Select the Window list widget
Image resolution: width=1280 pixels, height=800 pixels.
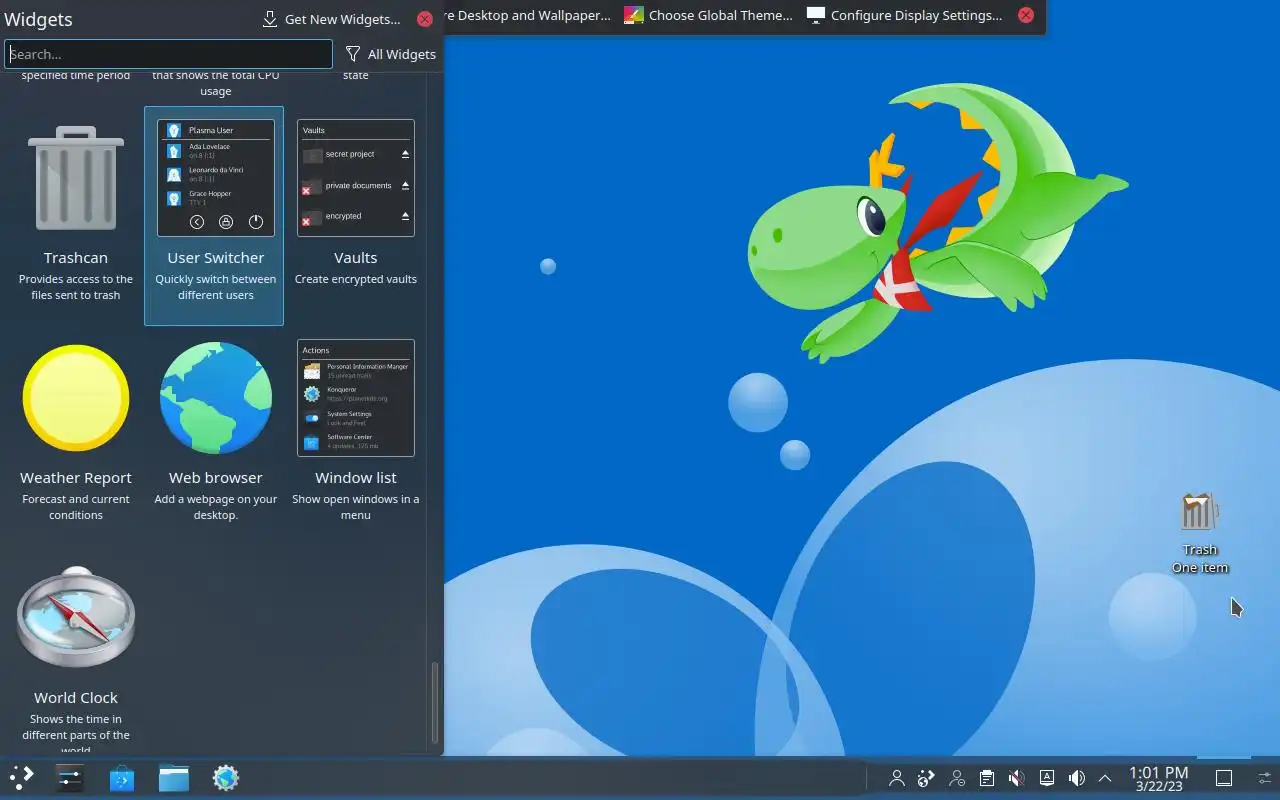coord(356,435)
